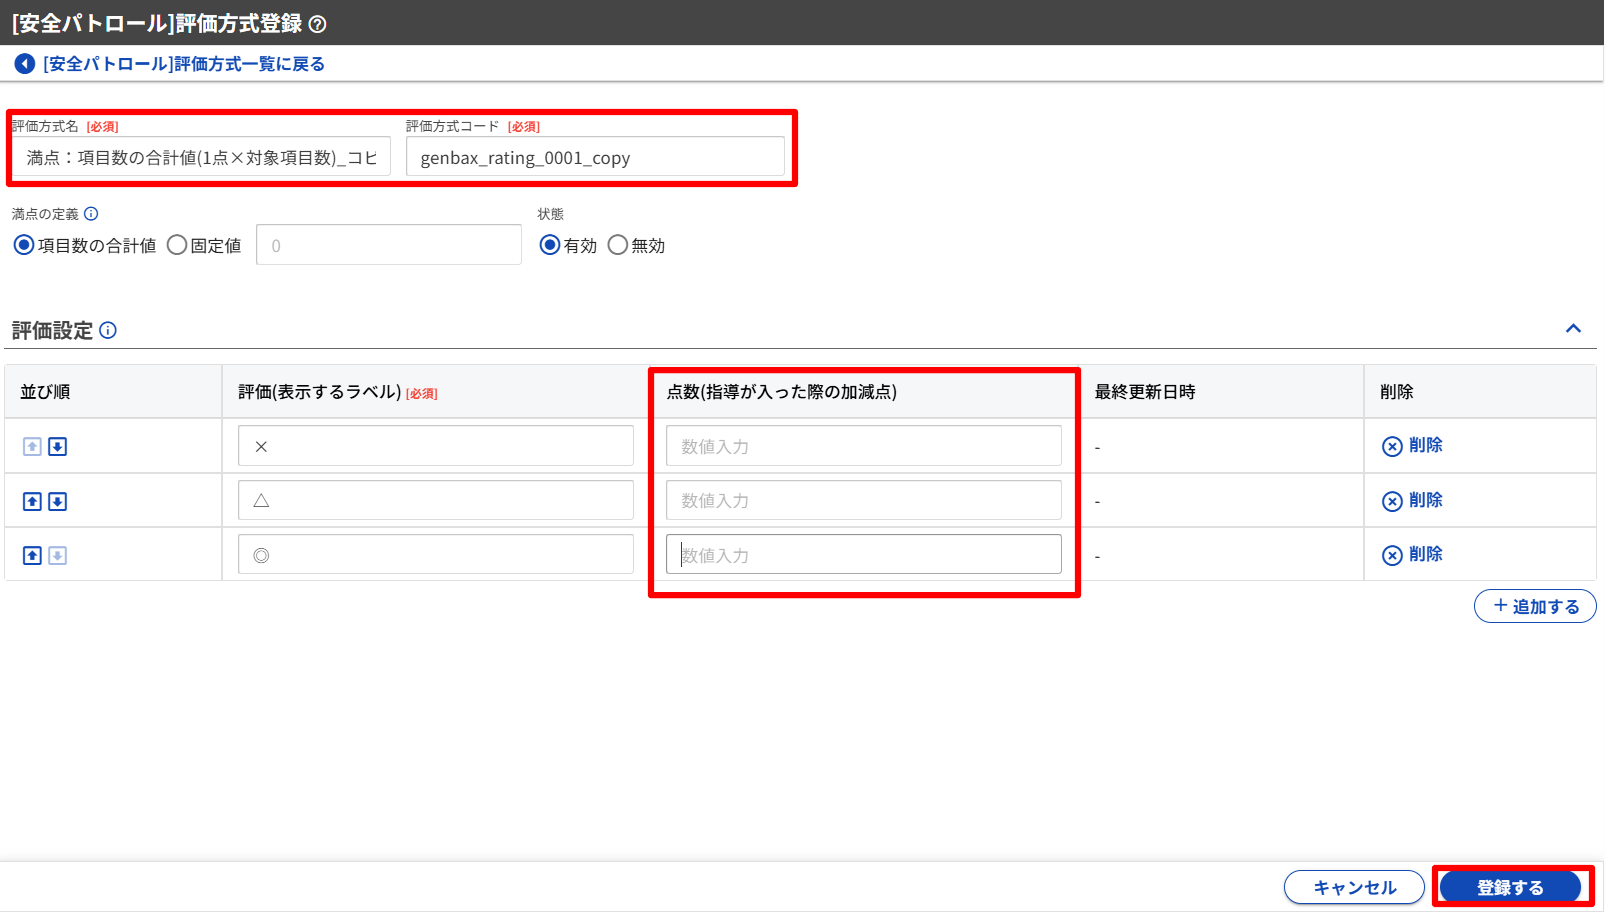Move the ◎ row up
The width and height of the screenshot is (1605, 912).
(x=32, y=556)
